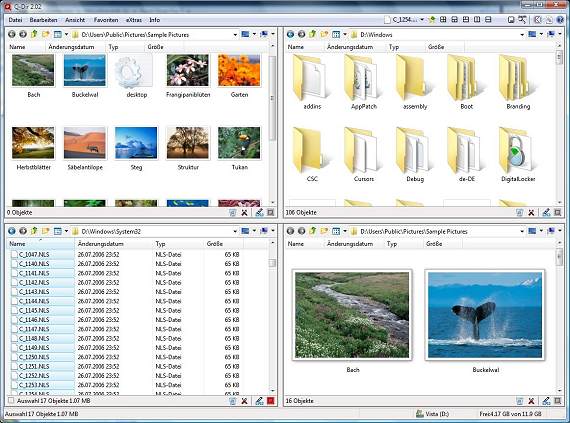Click copy icon in System32 pane status bar
Viewport: 570px width, 423px height.
point(233,401)
